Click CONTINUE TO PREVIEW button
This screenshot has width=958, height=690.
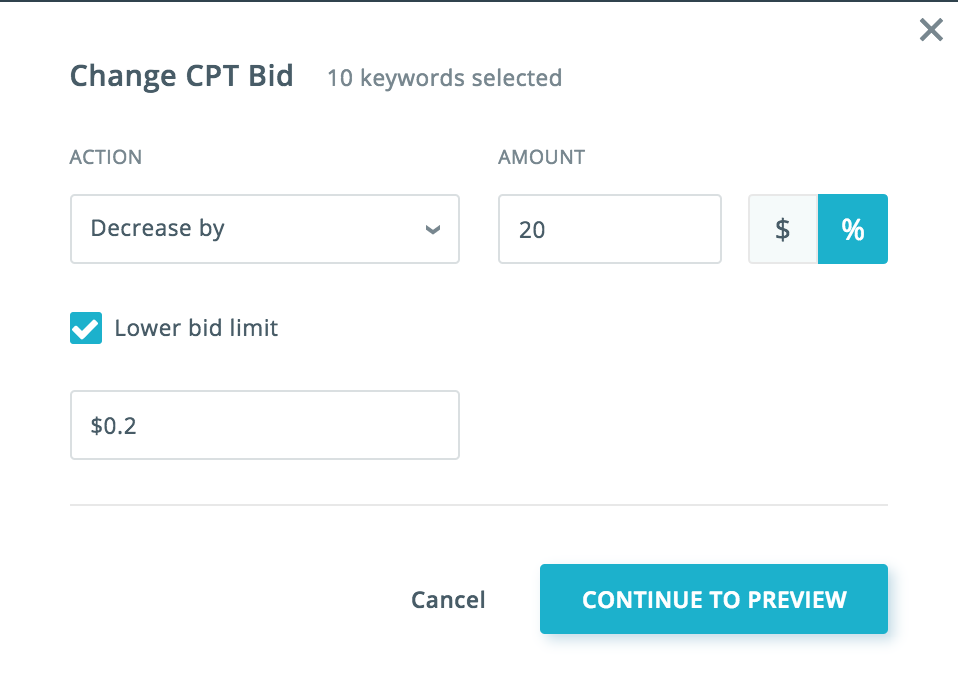click(713, 599)
